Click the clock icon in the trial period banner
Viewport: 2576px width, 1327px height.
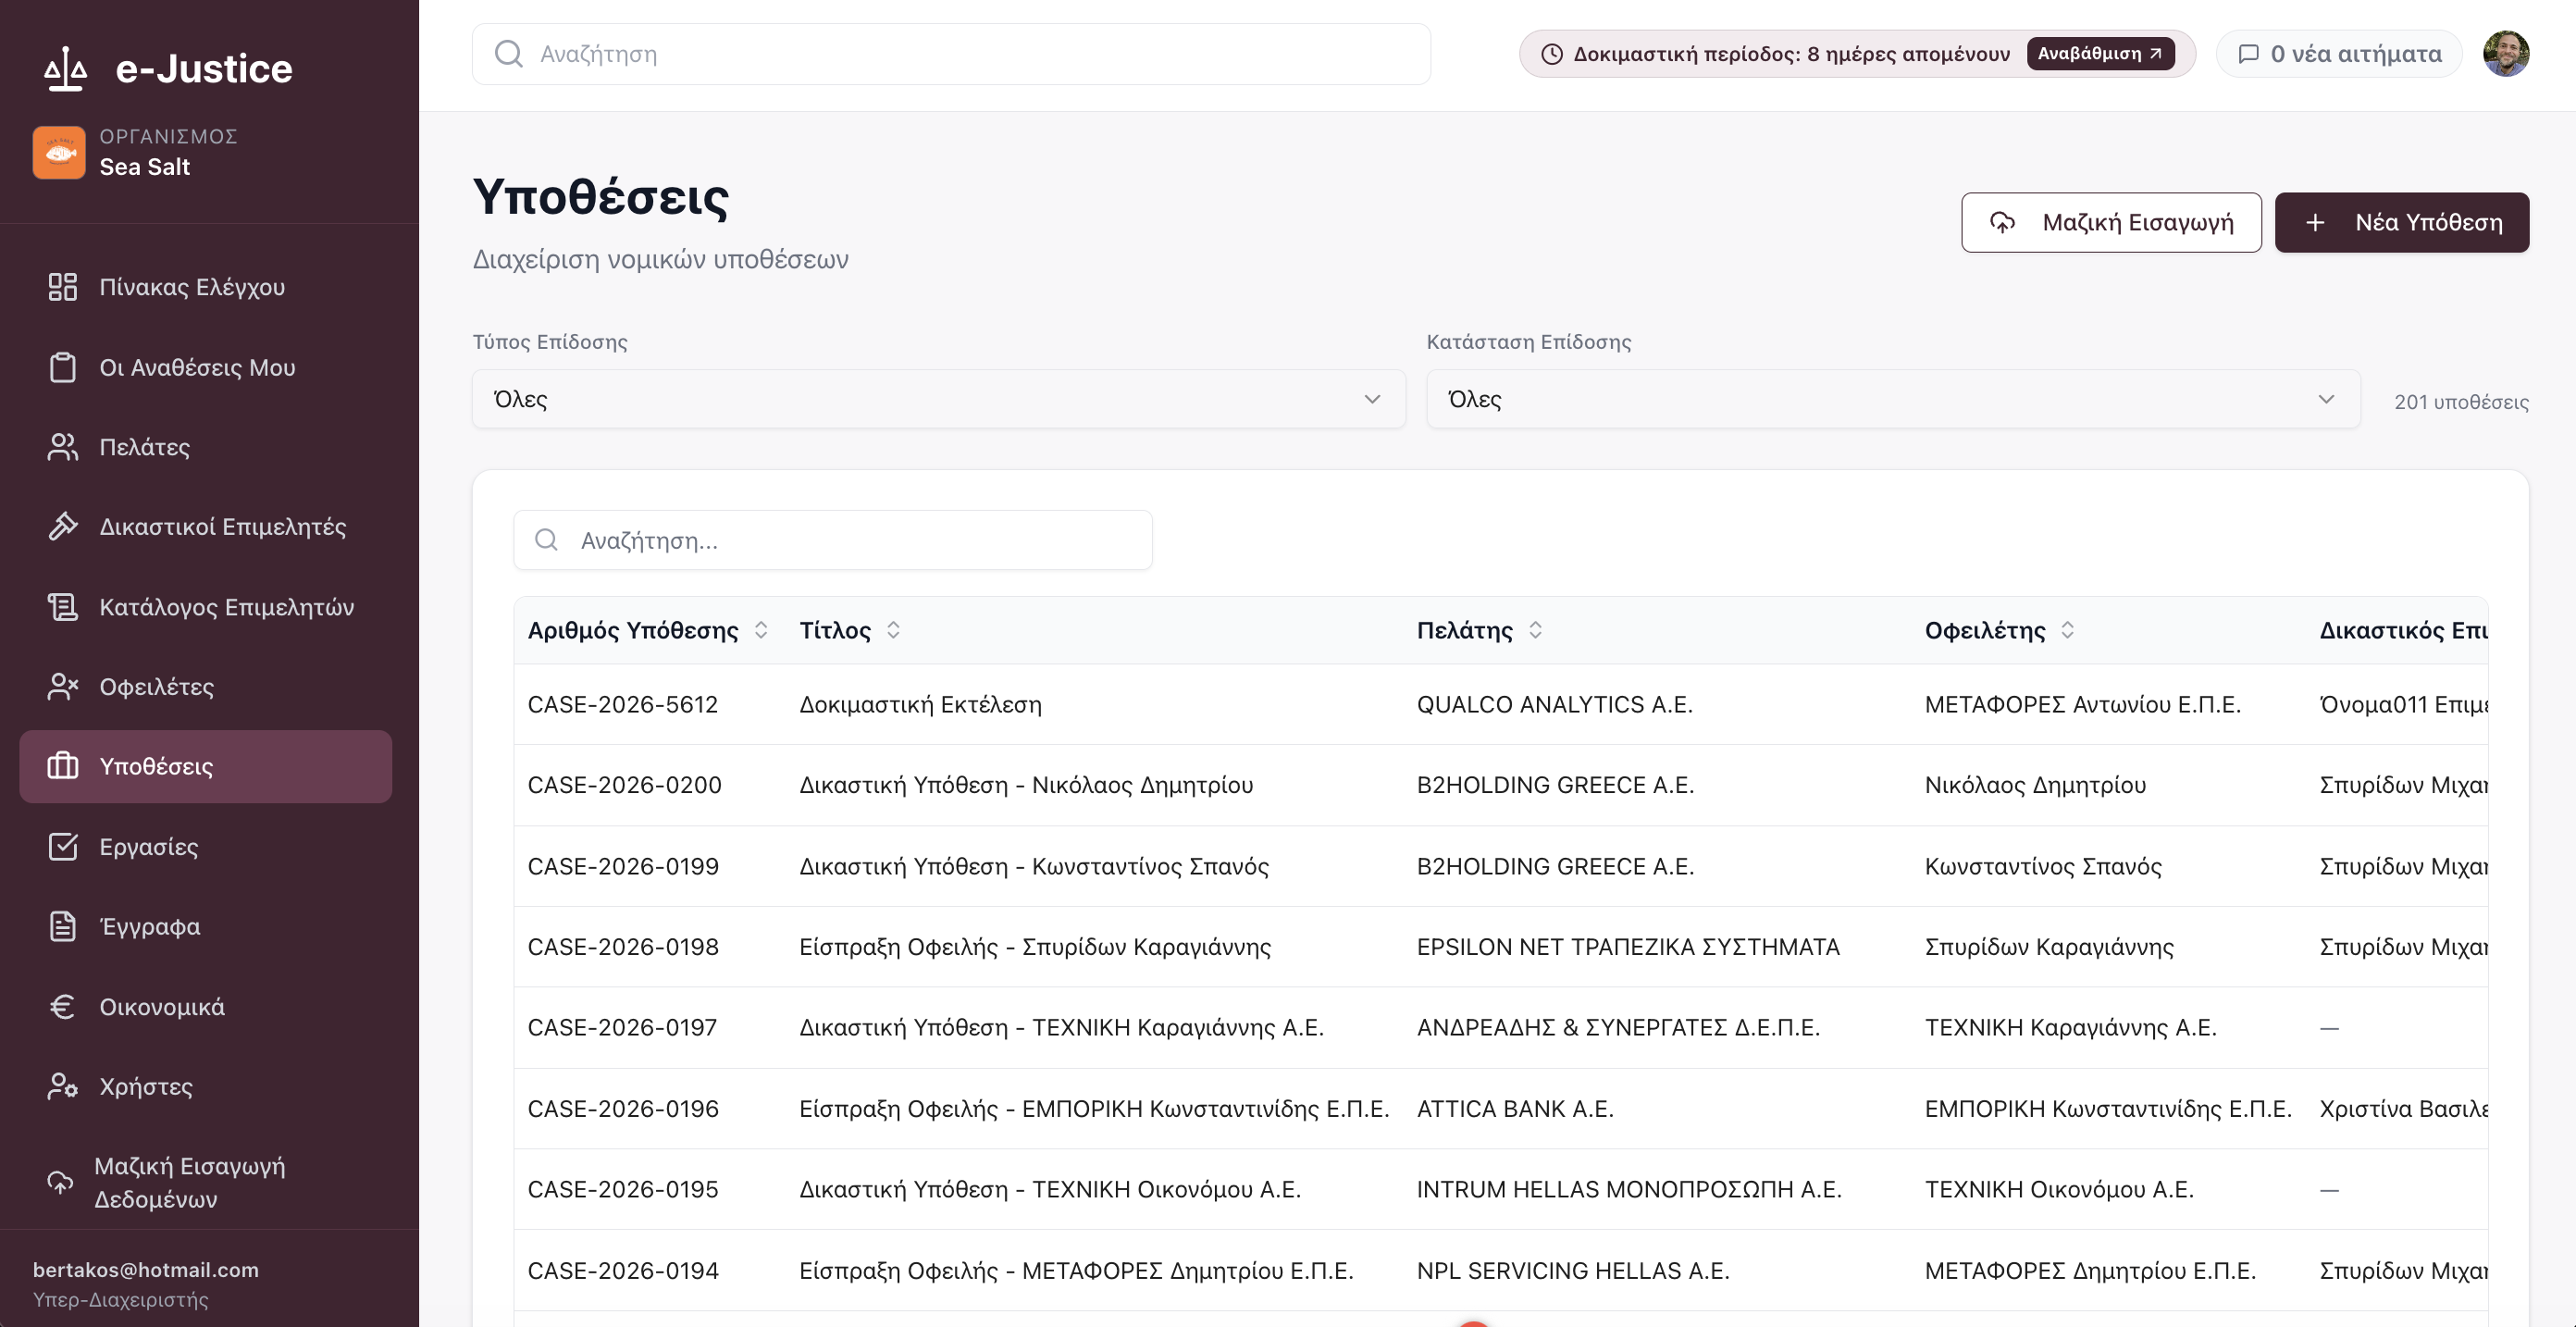(x=1551, y=54)
